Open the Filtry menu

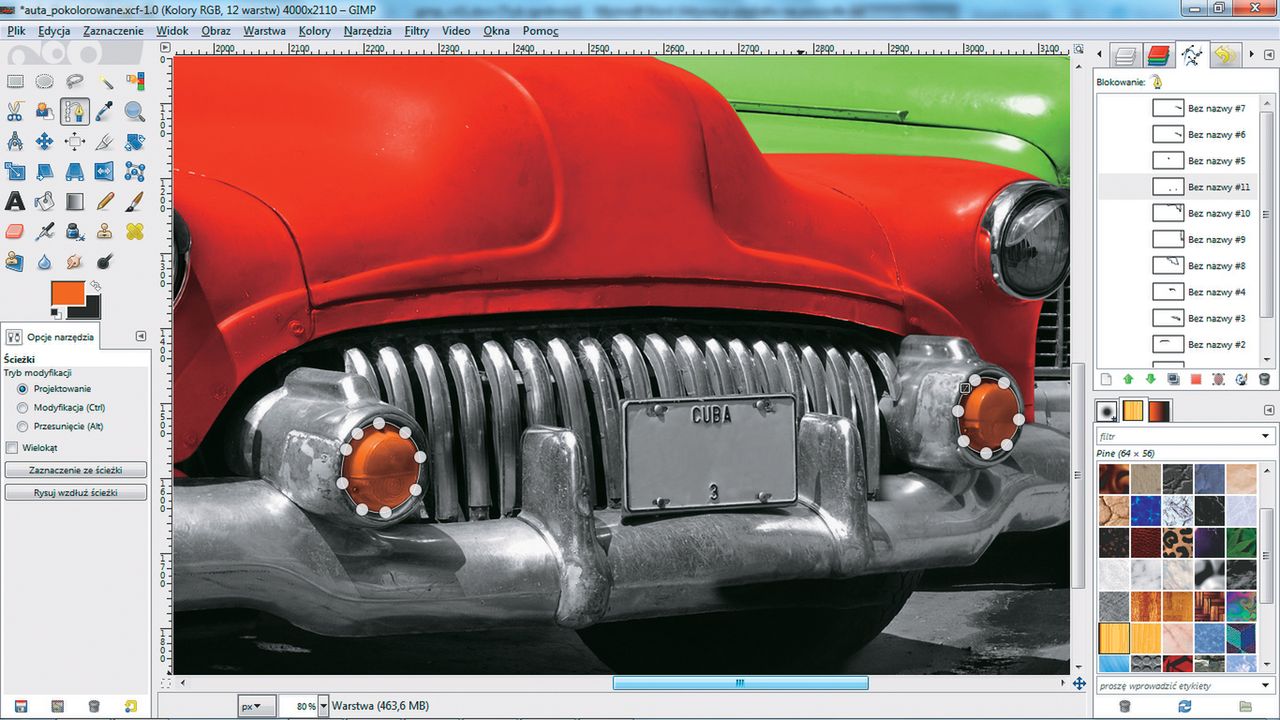pos(417,31)
